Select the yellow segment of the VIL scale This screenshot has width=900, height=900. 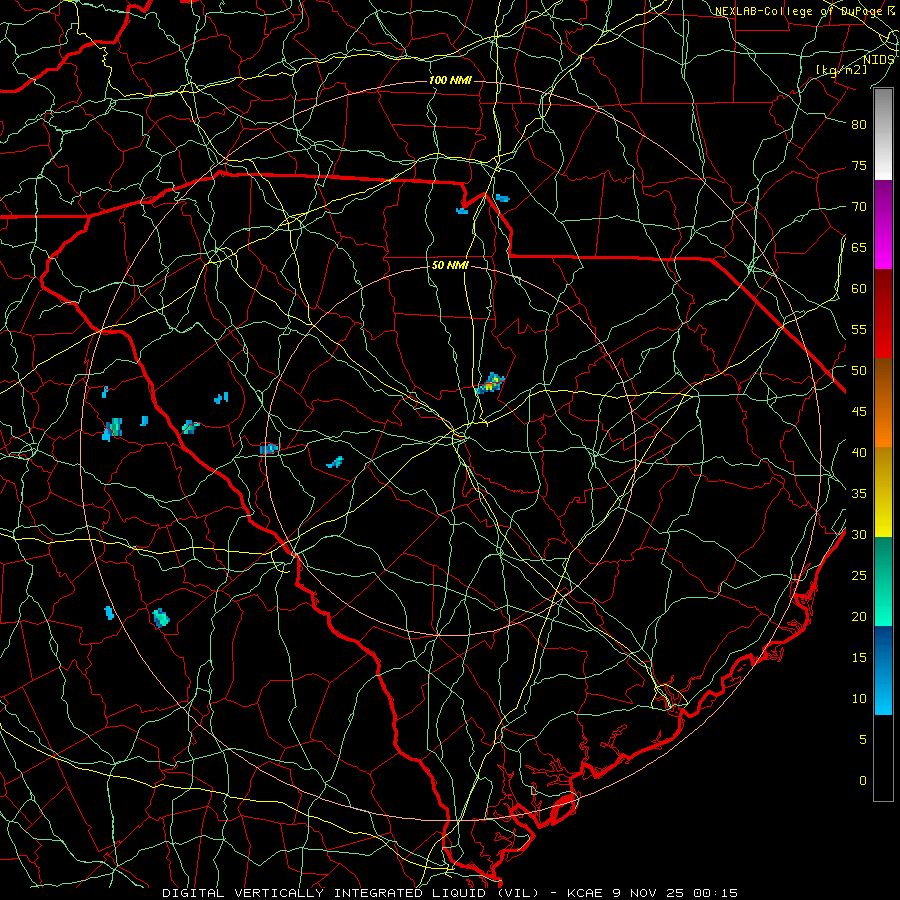coord(883,492)
